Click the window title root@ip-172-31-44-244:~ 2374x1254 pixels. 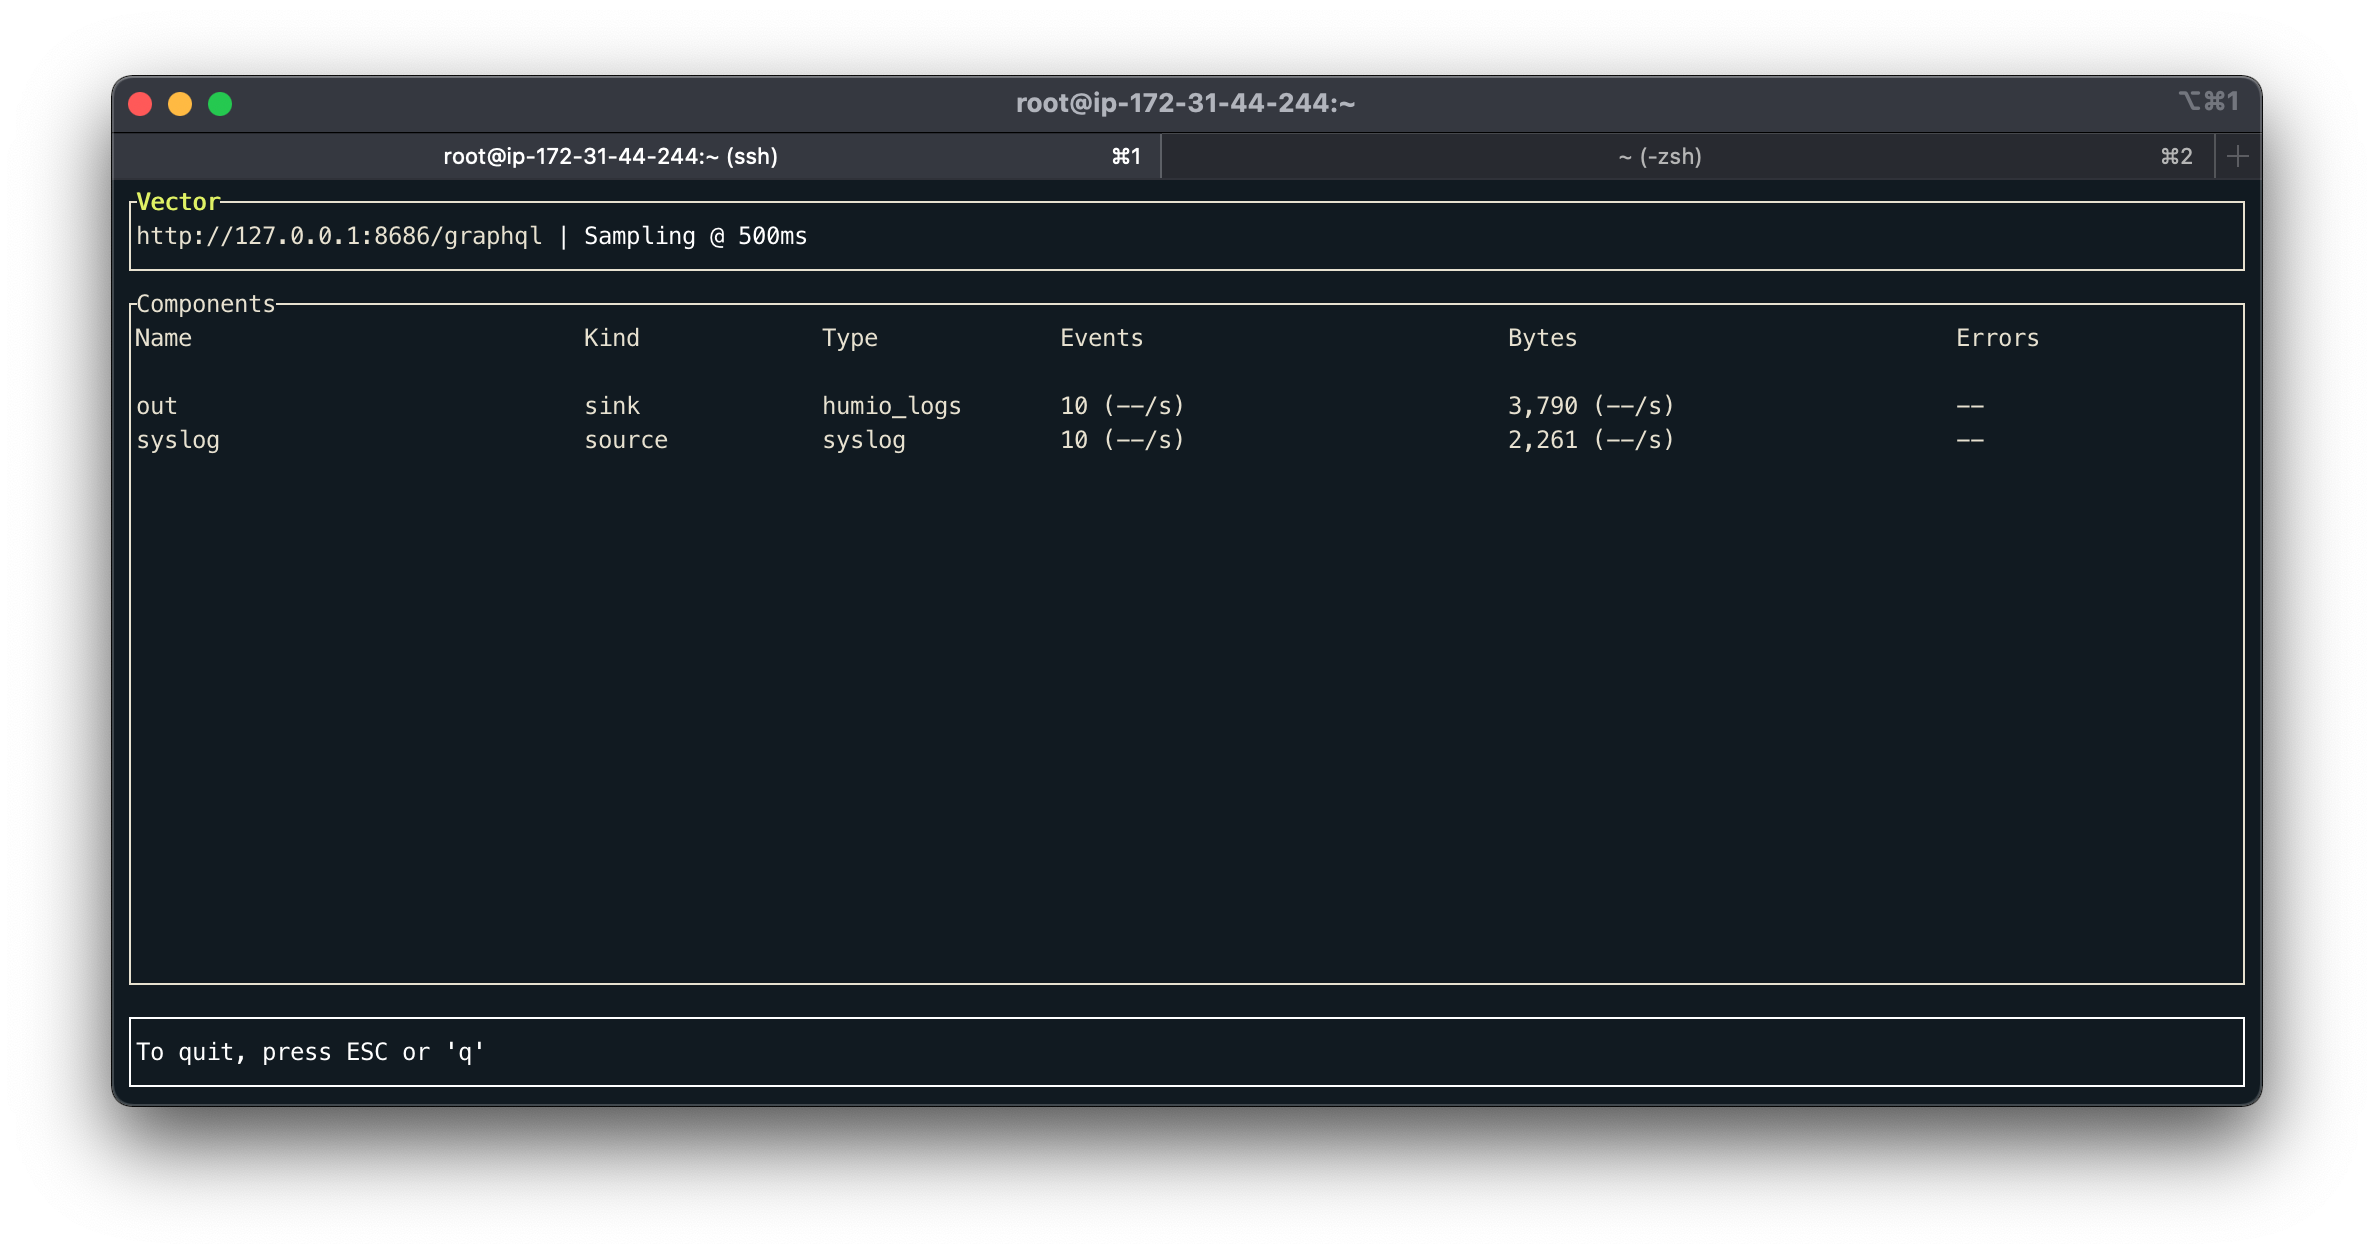click(x=1185, y=103)
